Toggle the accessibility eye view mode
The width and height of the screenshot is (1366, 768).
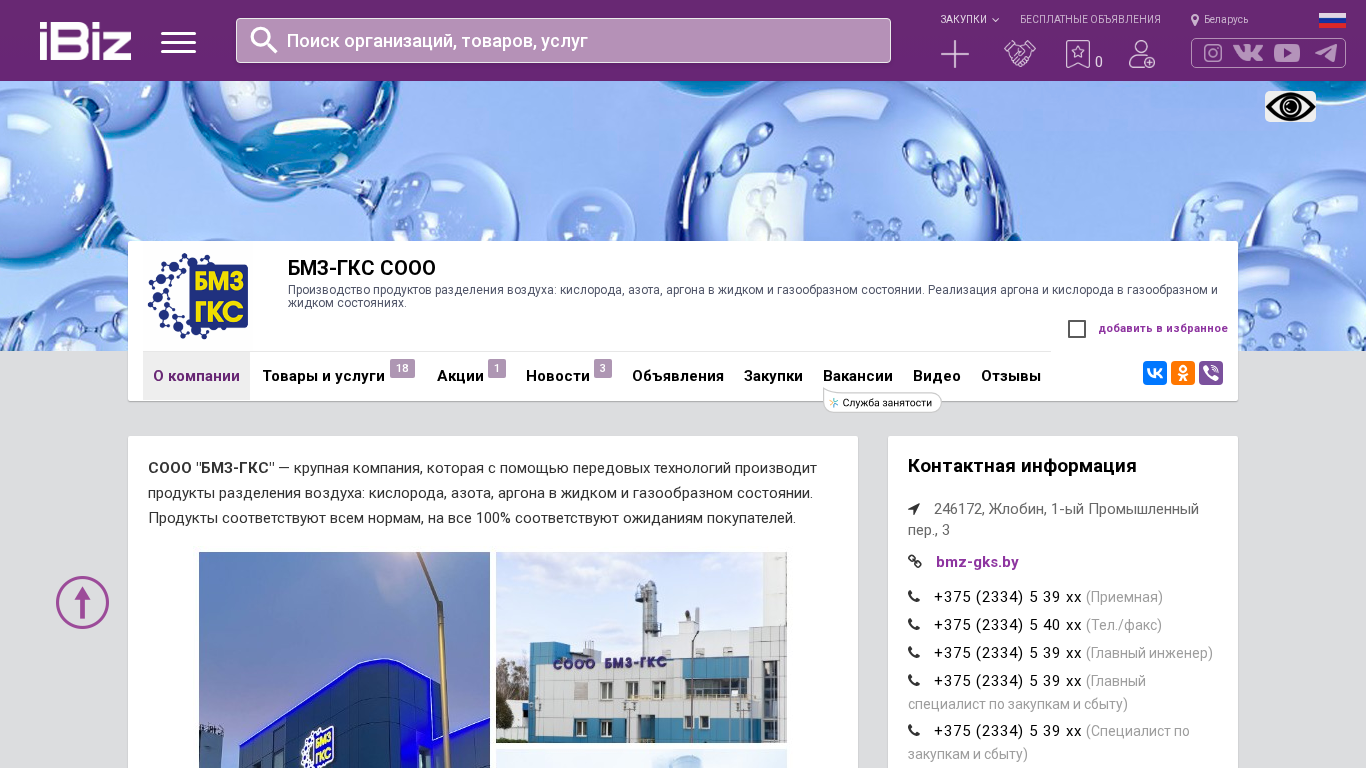click(1290, 107)
